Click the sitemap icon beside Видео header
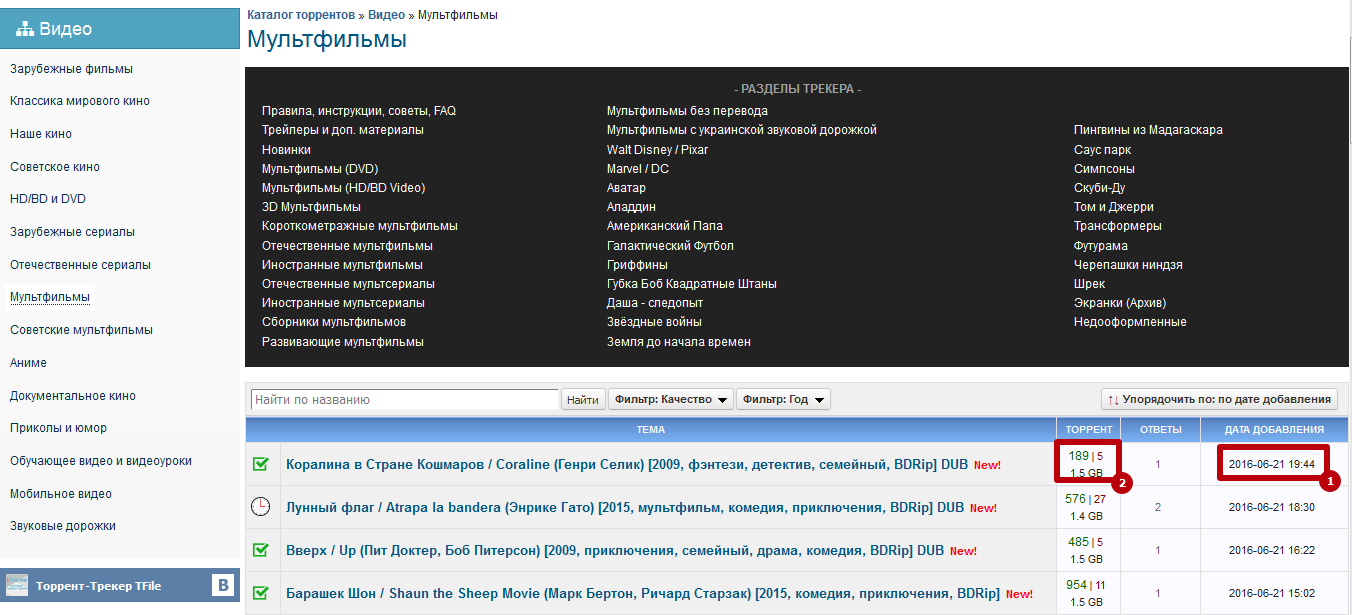This screenshot has height=615, width=1352. pyautogui.click(x=25, y=29)
